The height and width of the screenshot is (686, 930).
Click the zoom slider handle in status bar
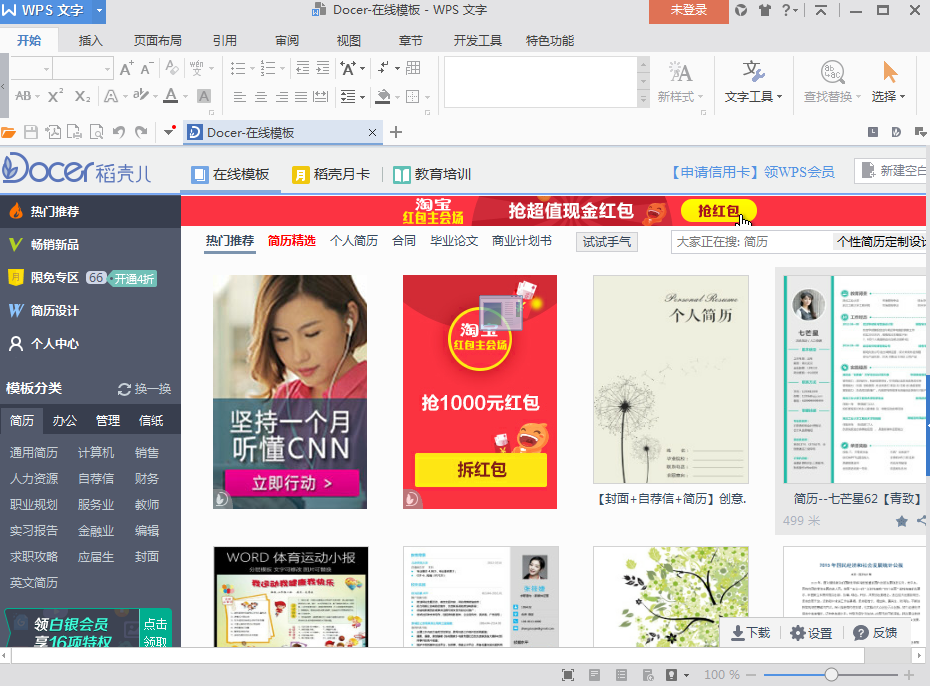(831, 675)
